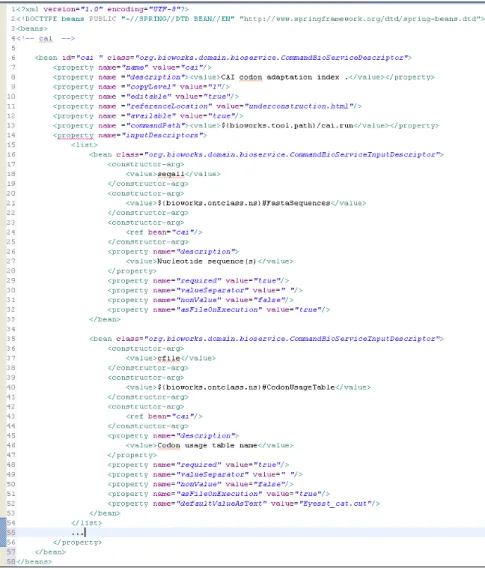Image resolution: width=485 pixels, height=568 pixels.
Task: Click the 'Nucleotide sequence(s)' value text
Action: [x=207, y=262]
